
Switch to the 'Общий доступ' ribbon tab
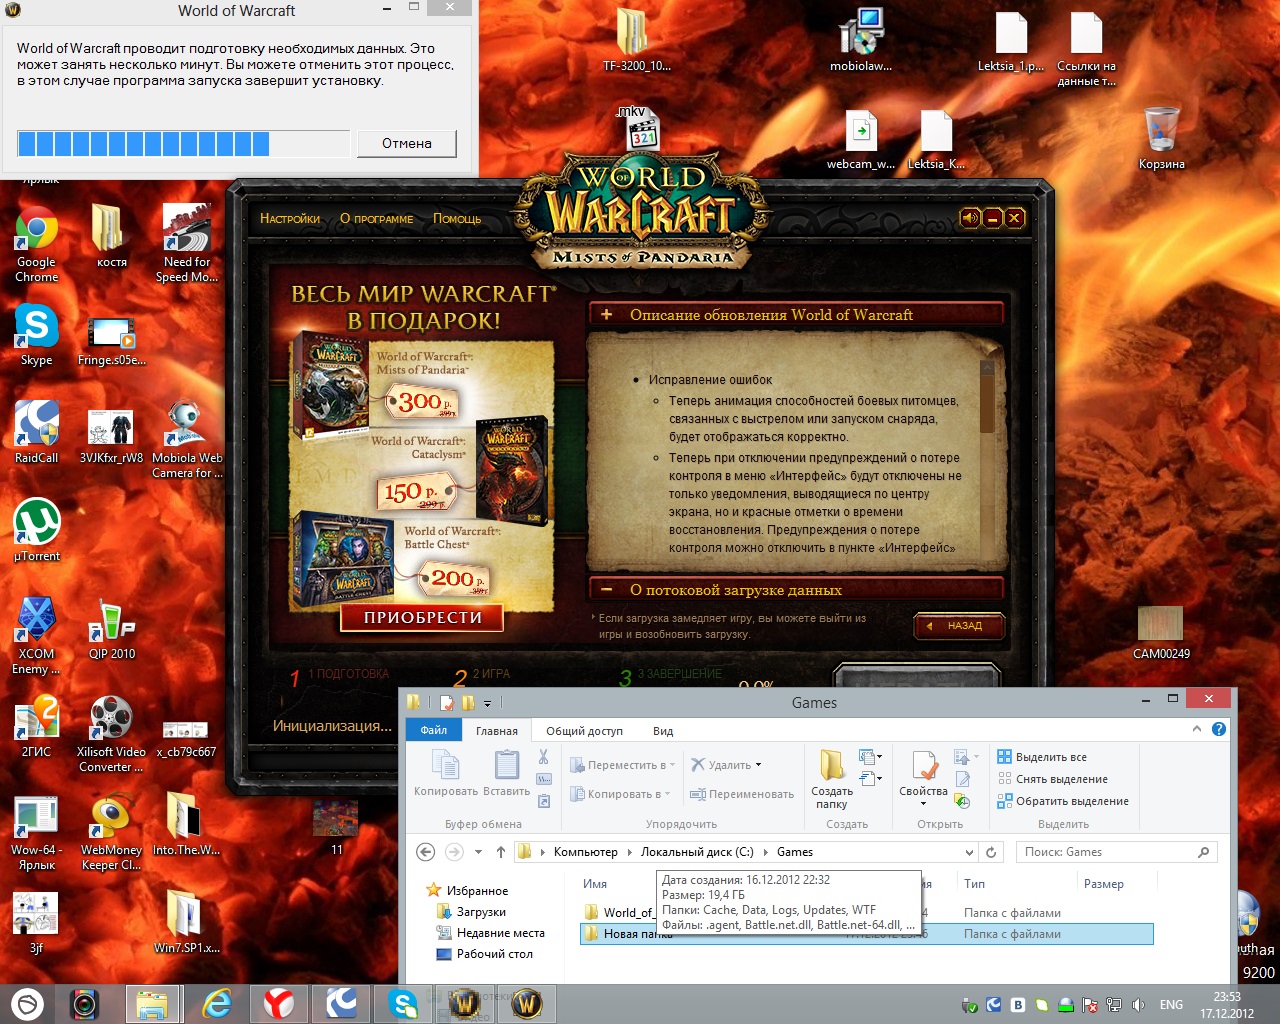point(584,731)
